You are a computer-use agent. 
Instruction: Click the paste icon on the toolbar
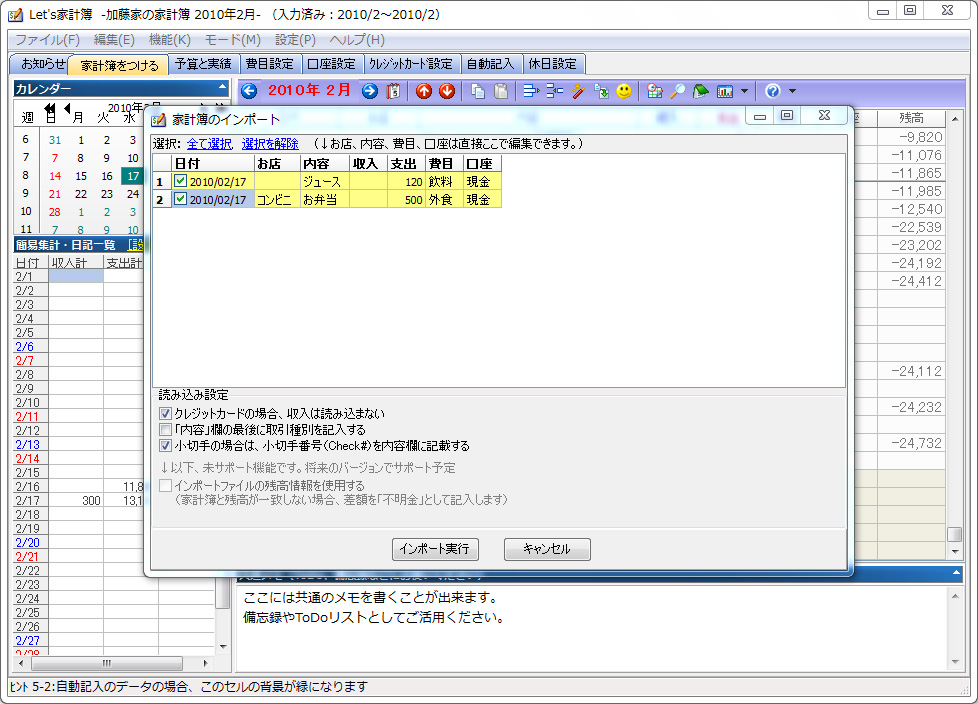tap(499, 91)
